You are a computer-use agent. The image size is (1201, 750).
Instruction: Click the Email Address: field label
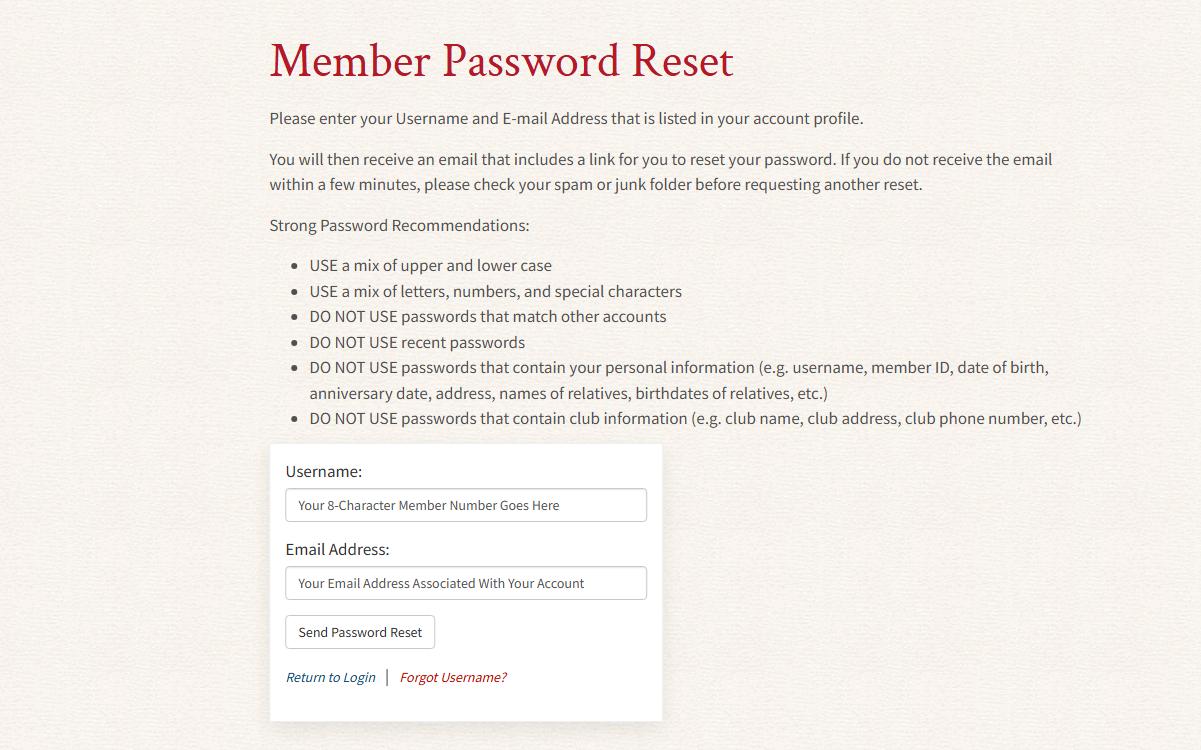coord(338,549)
